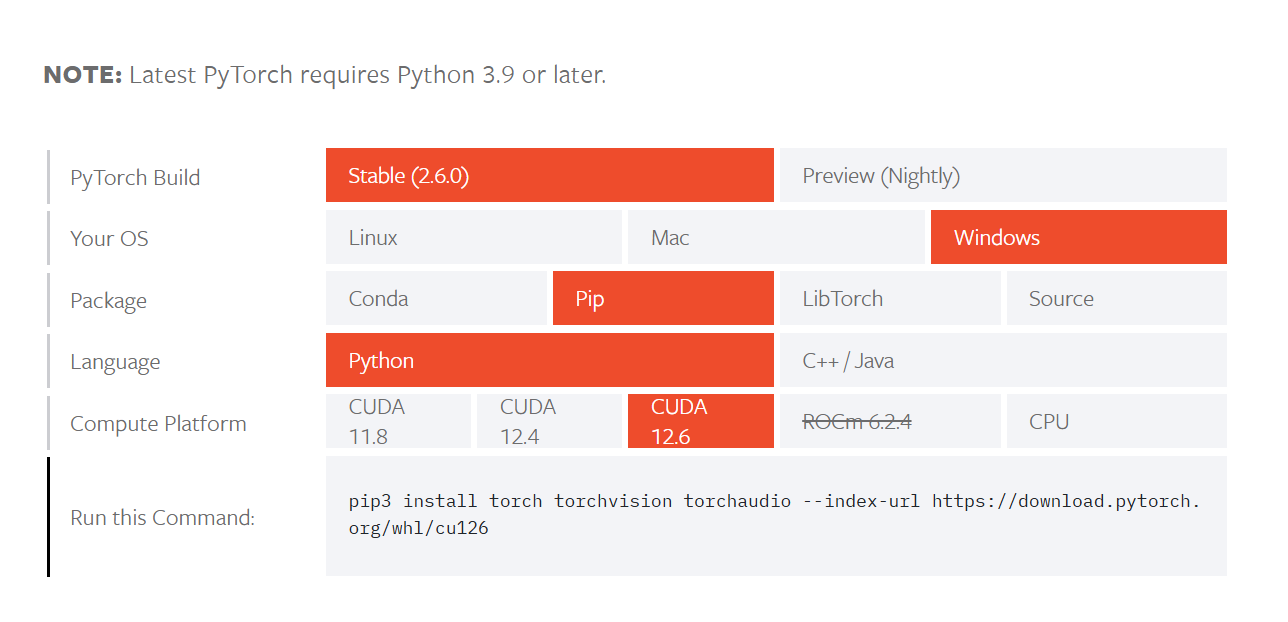Switch to Preview (Nightly) build
Viewport: 1288px width, 622px height.
tap(1001, 175)
